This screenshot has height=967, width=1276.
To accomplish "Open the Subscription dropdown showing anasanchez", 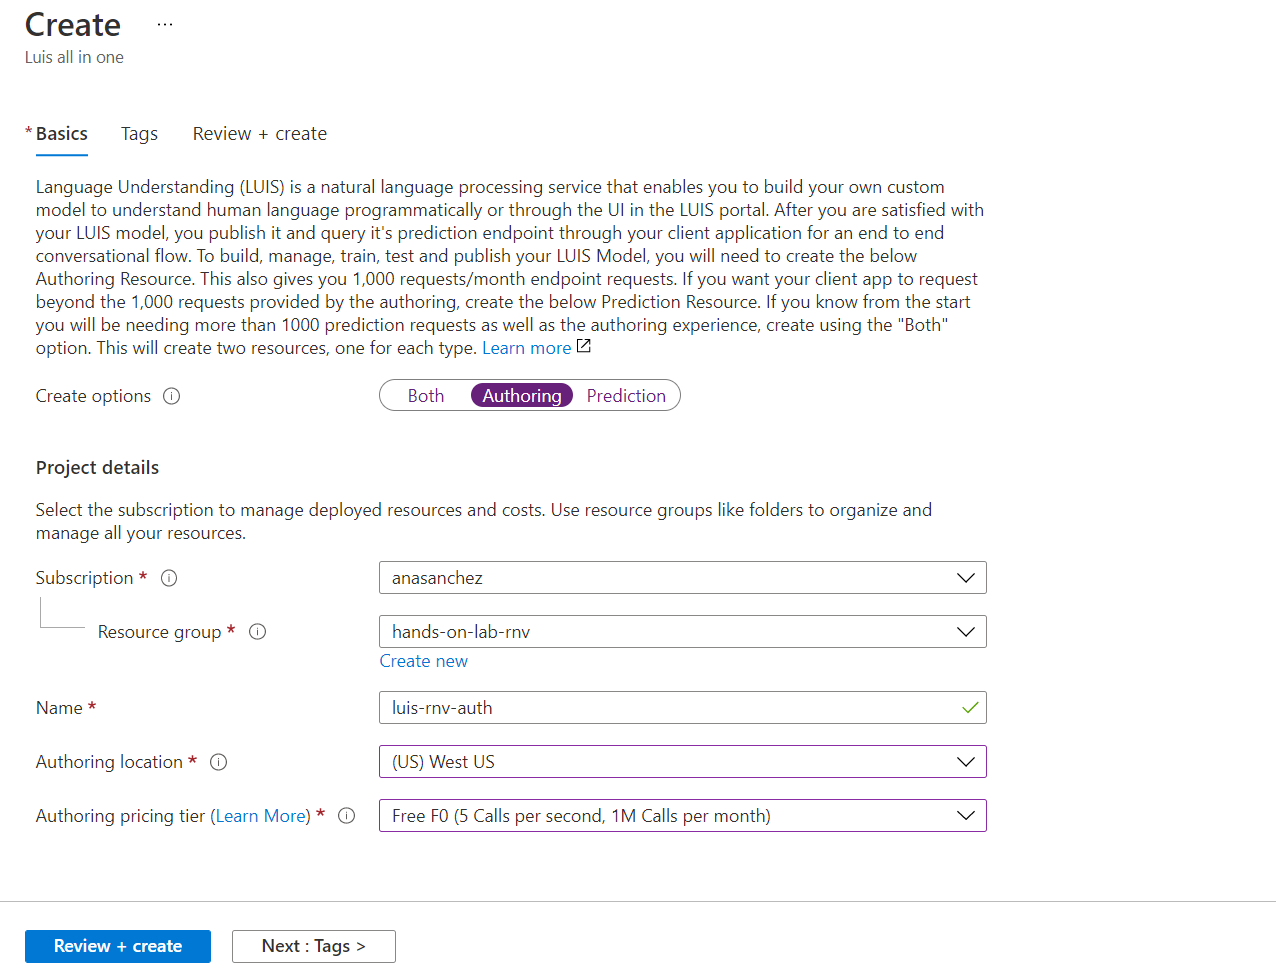I will [683, 578].
